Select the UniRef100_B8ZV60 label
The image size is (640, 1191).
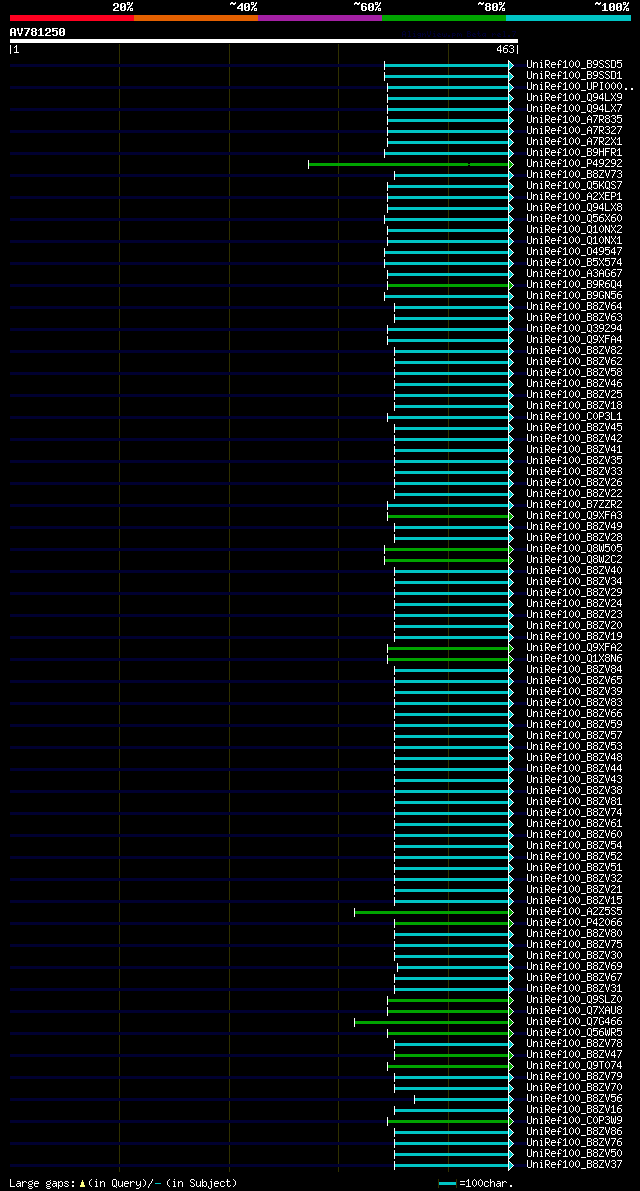[574, 836]
